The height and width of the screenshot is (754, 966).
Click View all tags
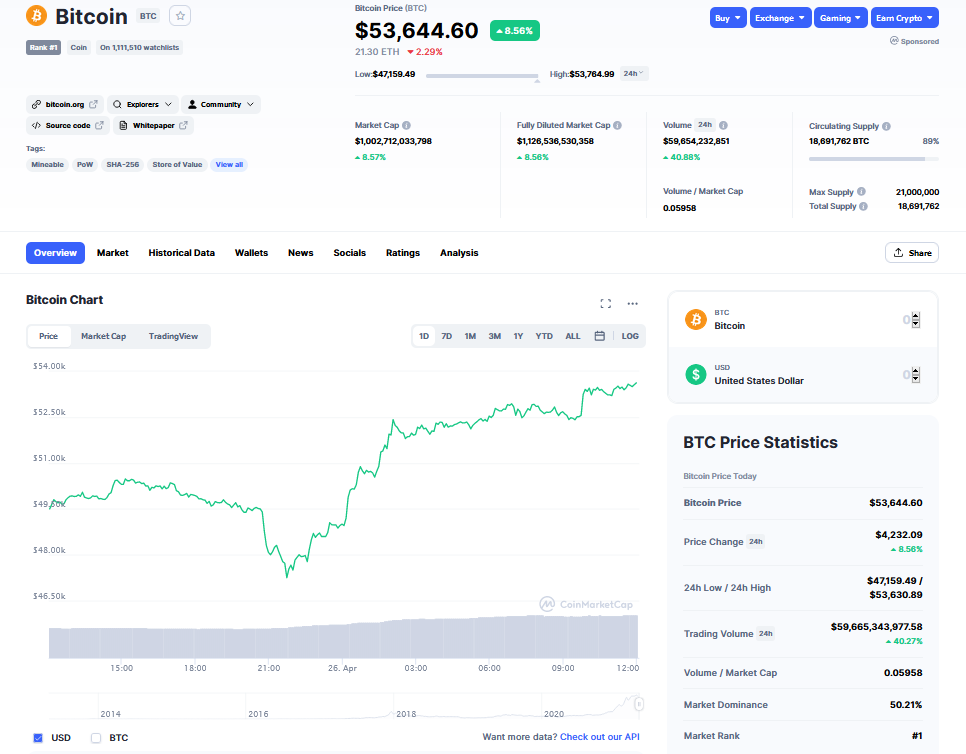229,164
